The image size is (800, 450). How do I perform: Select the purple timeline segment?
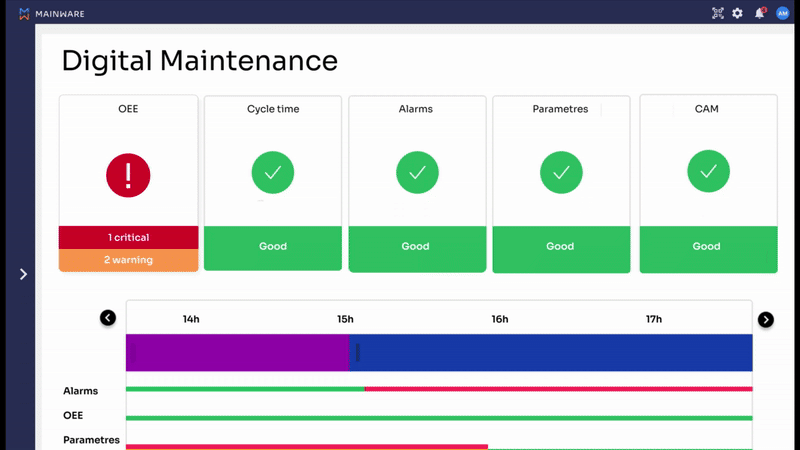click(x=237, y=353)
